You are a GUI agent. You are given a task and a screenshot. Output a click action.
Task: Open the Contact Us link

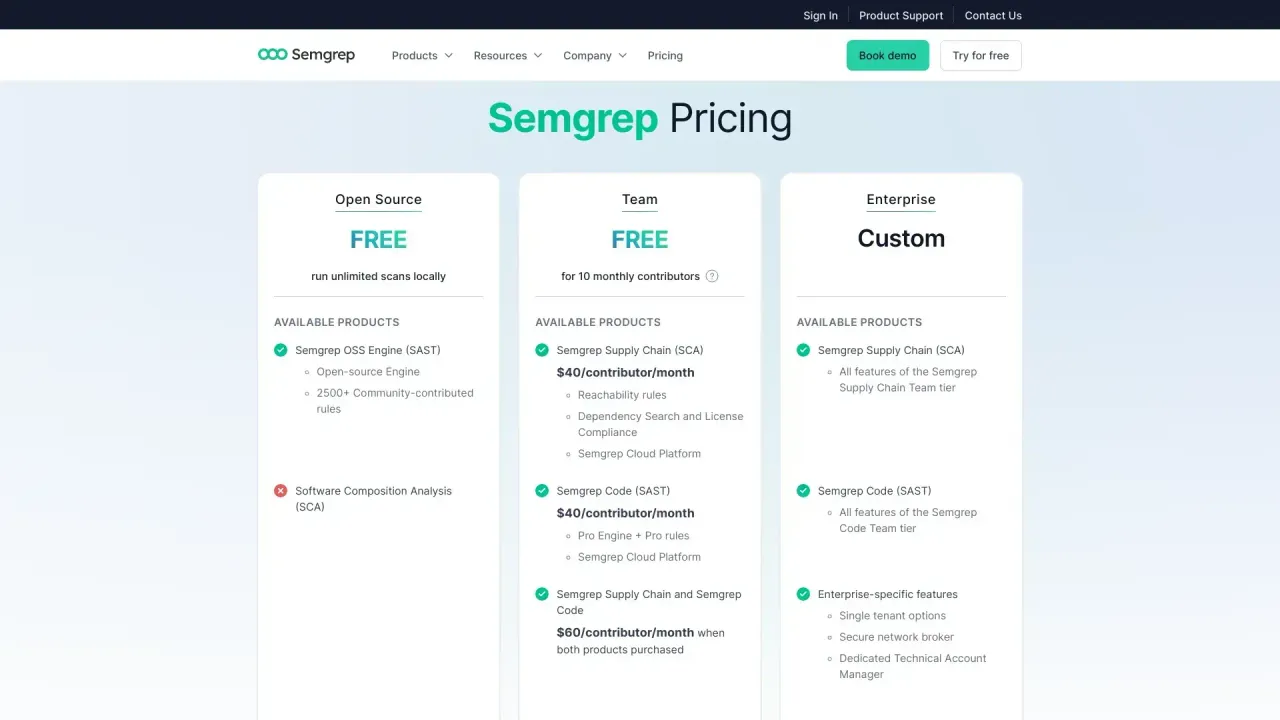pos(993,15)
